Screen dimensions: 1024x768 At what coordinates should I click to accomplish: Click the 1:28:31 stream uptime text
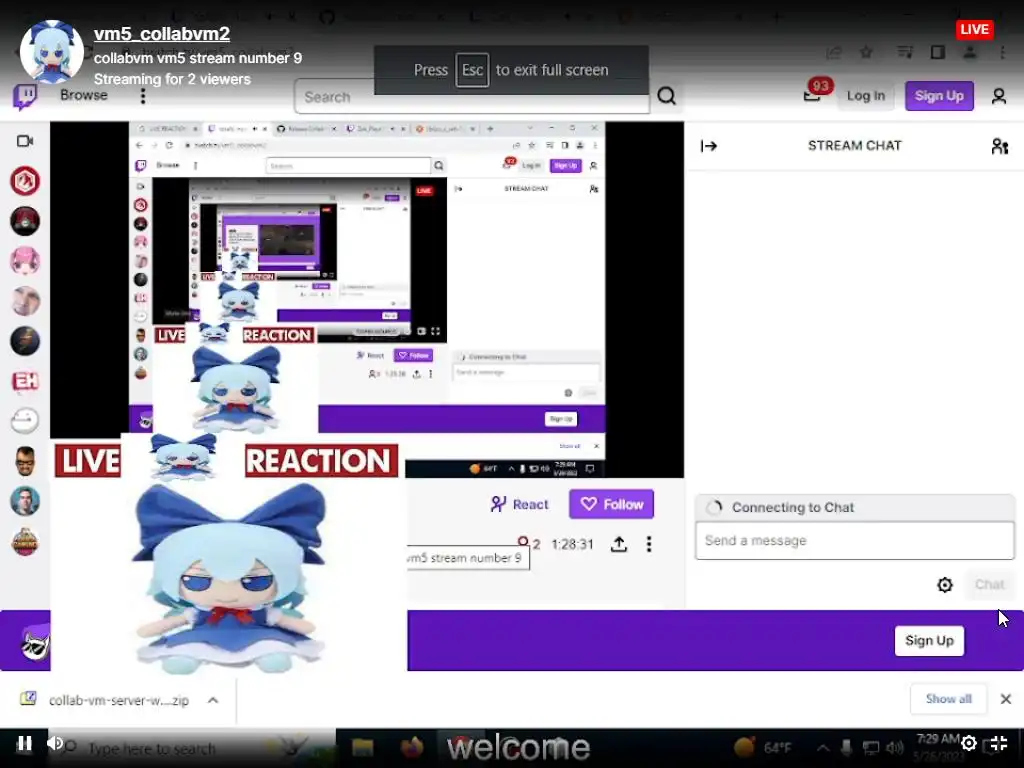(572, 544)
